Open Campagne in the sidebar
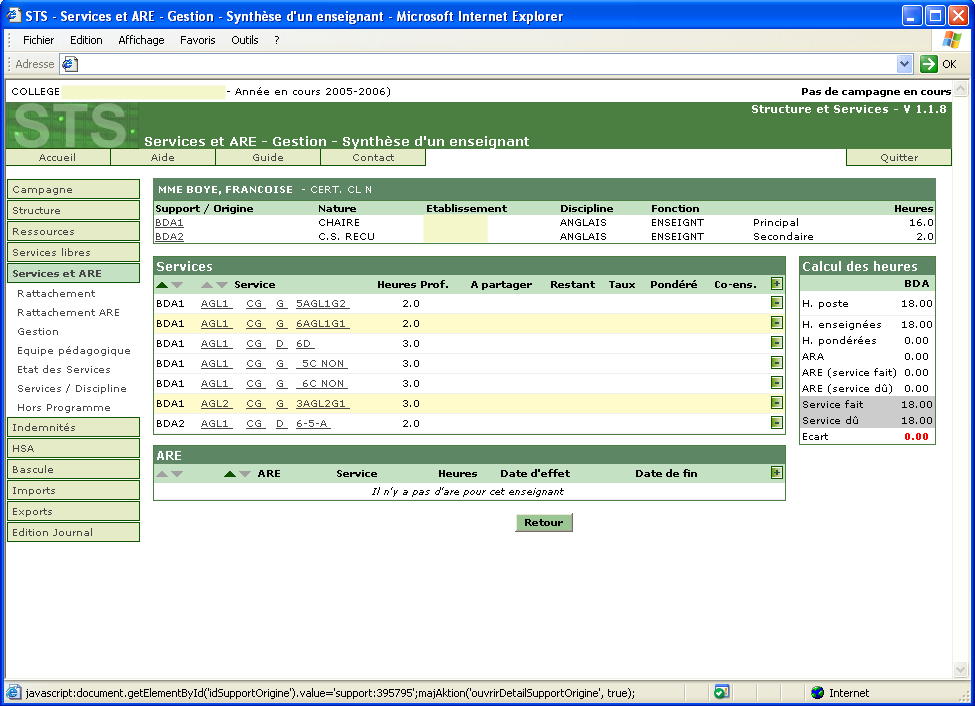The height and width of the screenshot is (706, 975). [73, 190]
